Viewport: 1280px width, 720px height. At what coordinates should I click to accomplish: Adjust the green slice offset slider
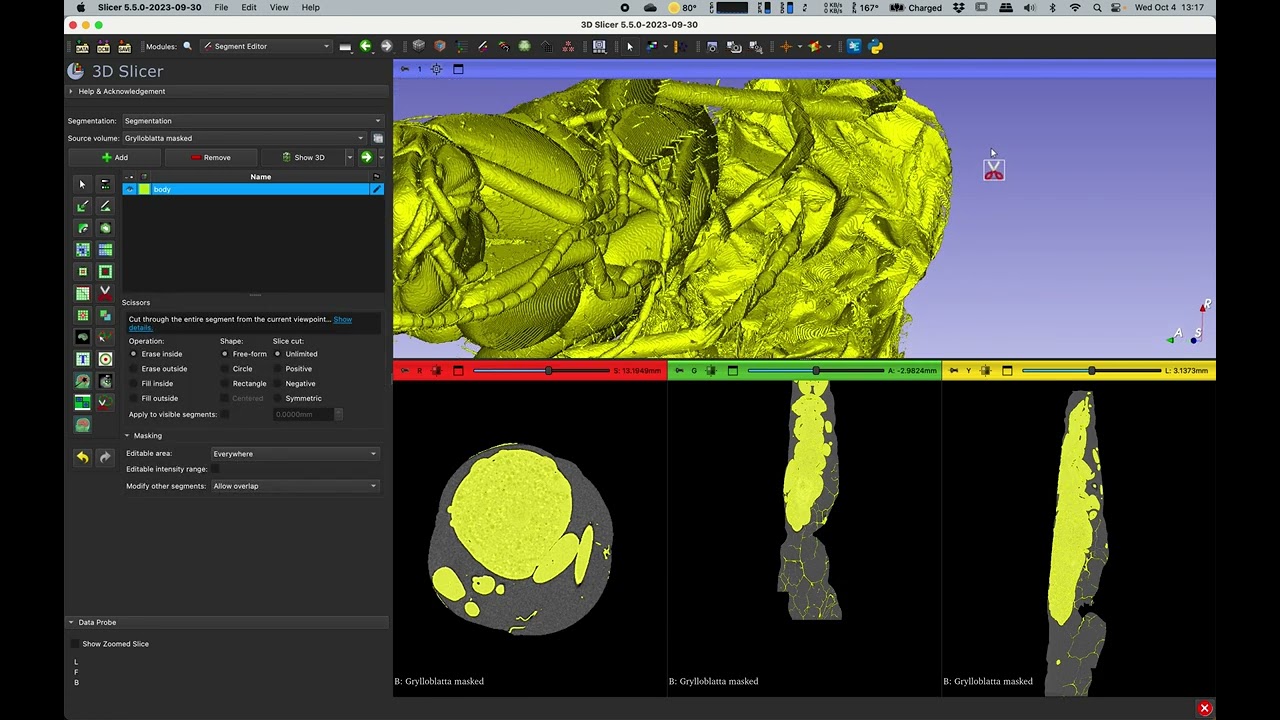[x=815, y=371]
